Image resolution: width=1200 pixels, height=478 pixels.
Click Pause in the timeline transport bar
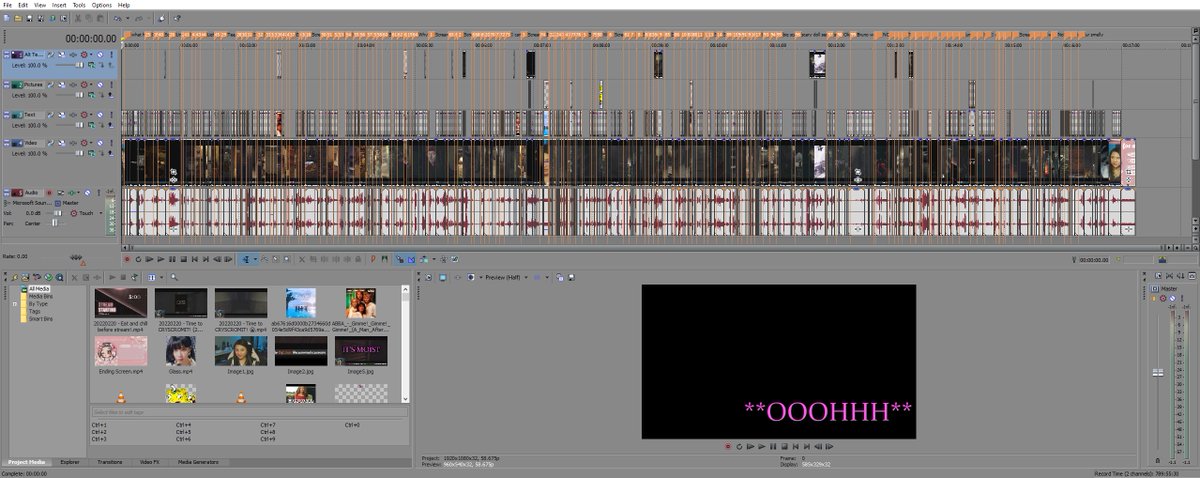pos(172,259)
